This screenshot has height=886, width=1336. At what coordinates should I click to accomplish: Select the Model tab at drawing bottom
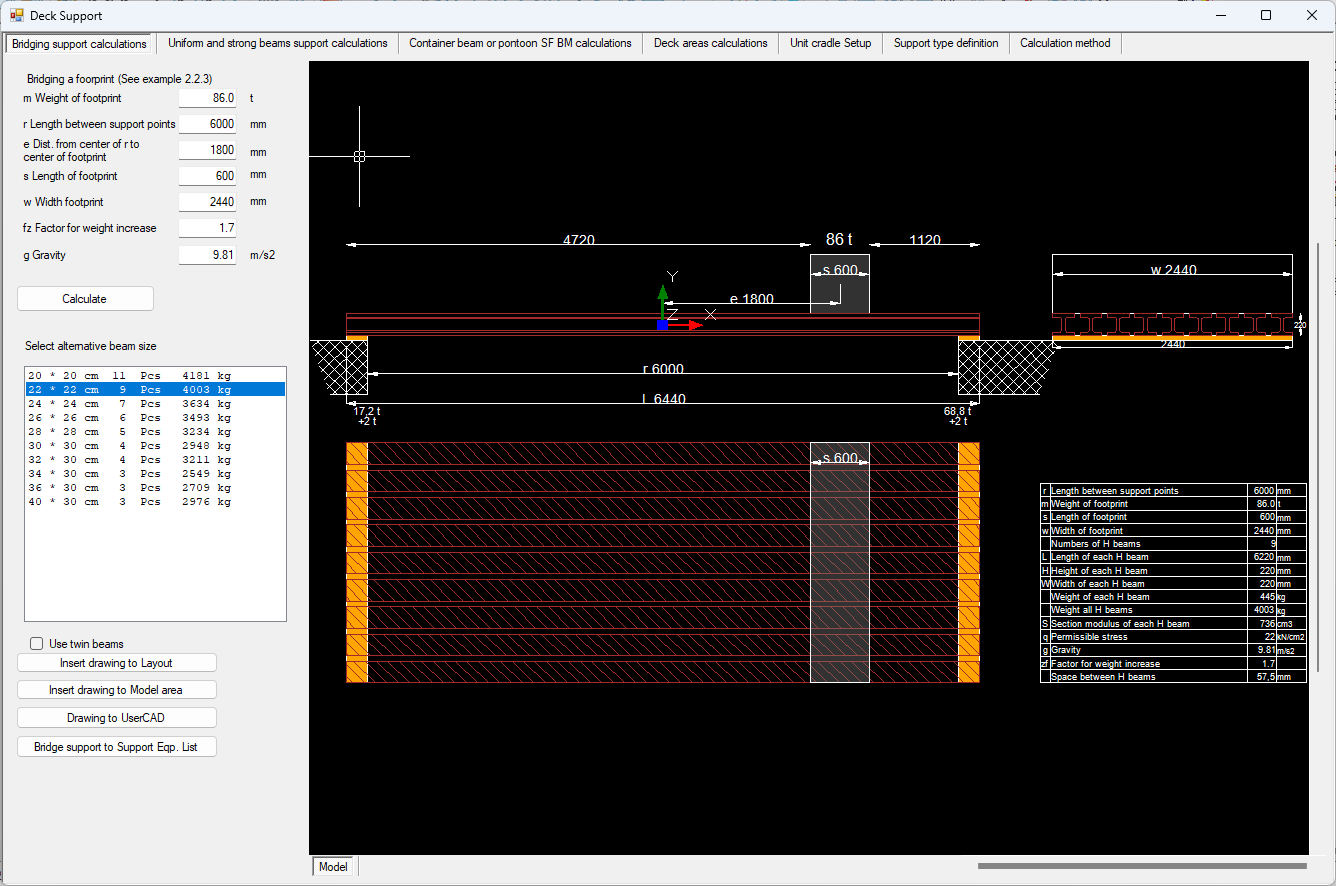tap(333, 867)
